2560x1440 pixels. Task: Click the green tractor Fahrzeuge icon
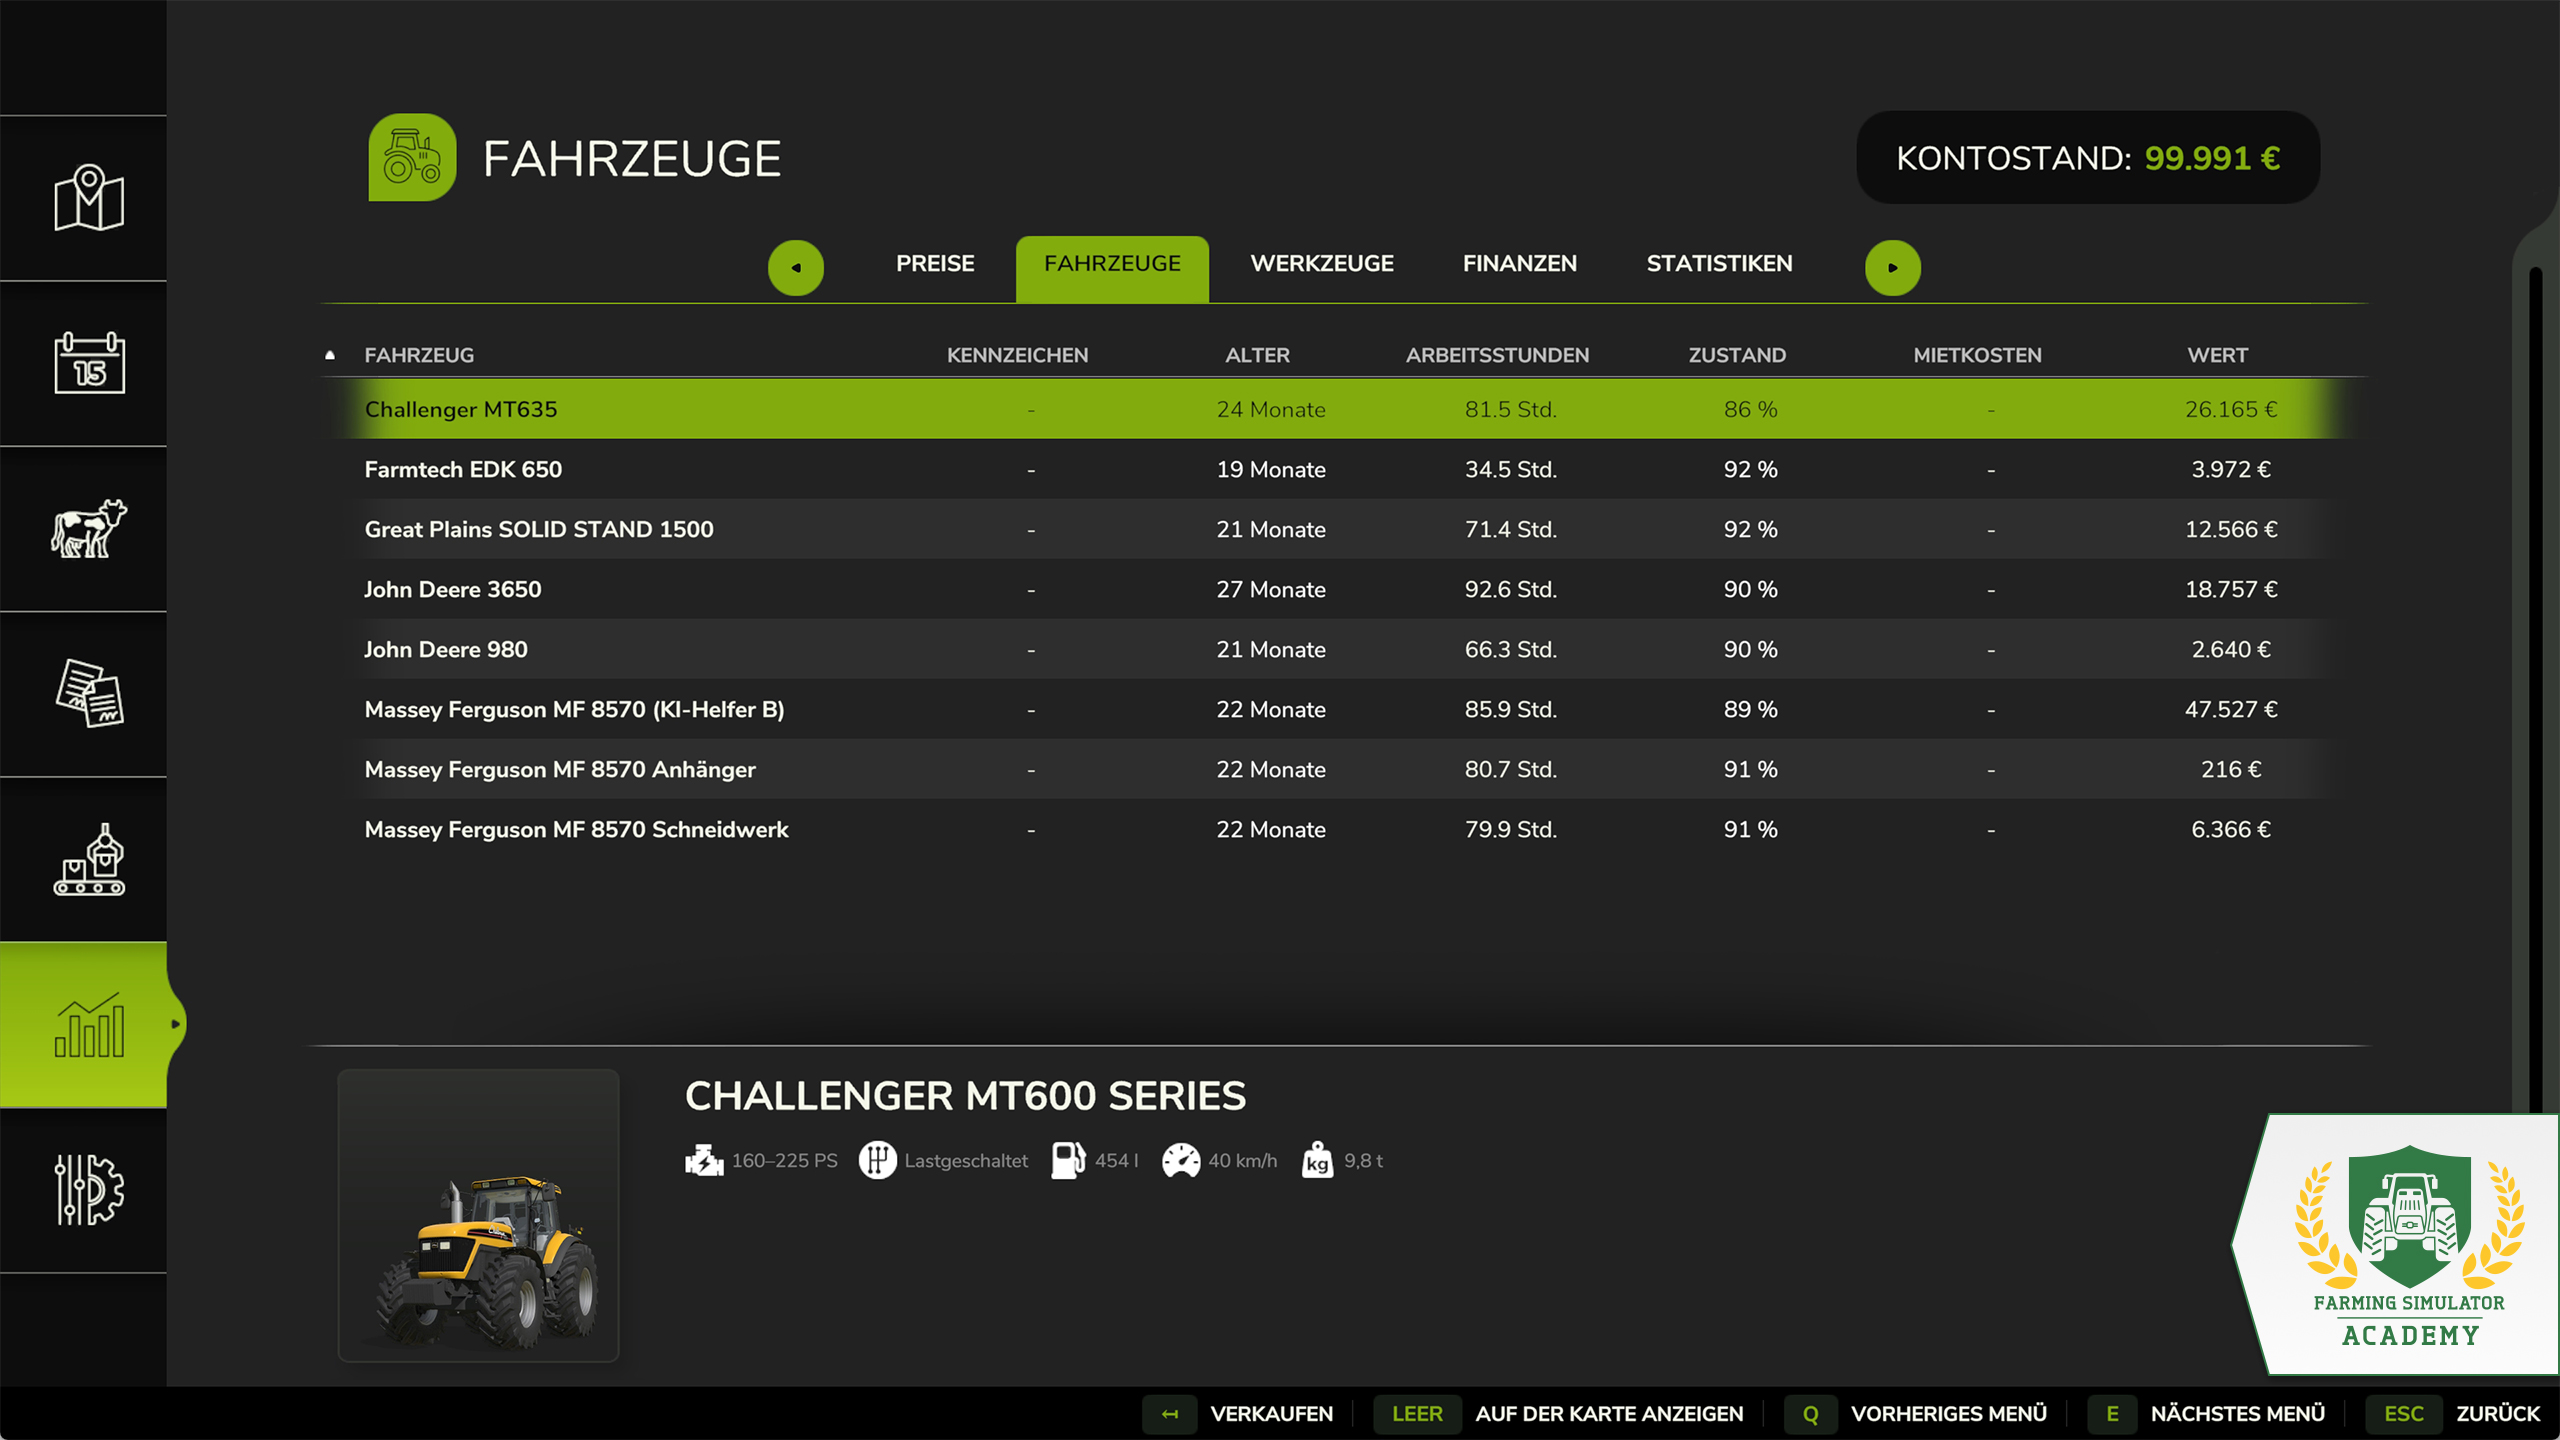412,158
